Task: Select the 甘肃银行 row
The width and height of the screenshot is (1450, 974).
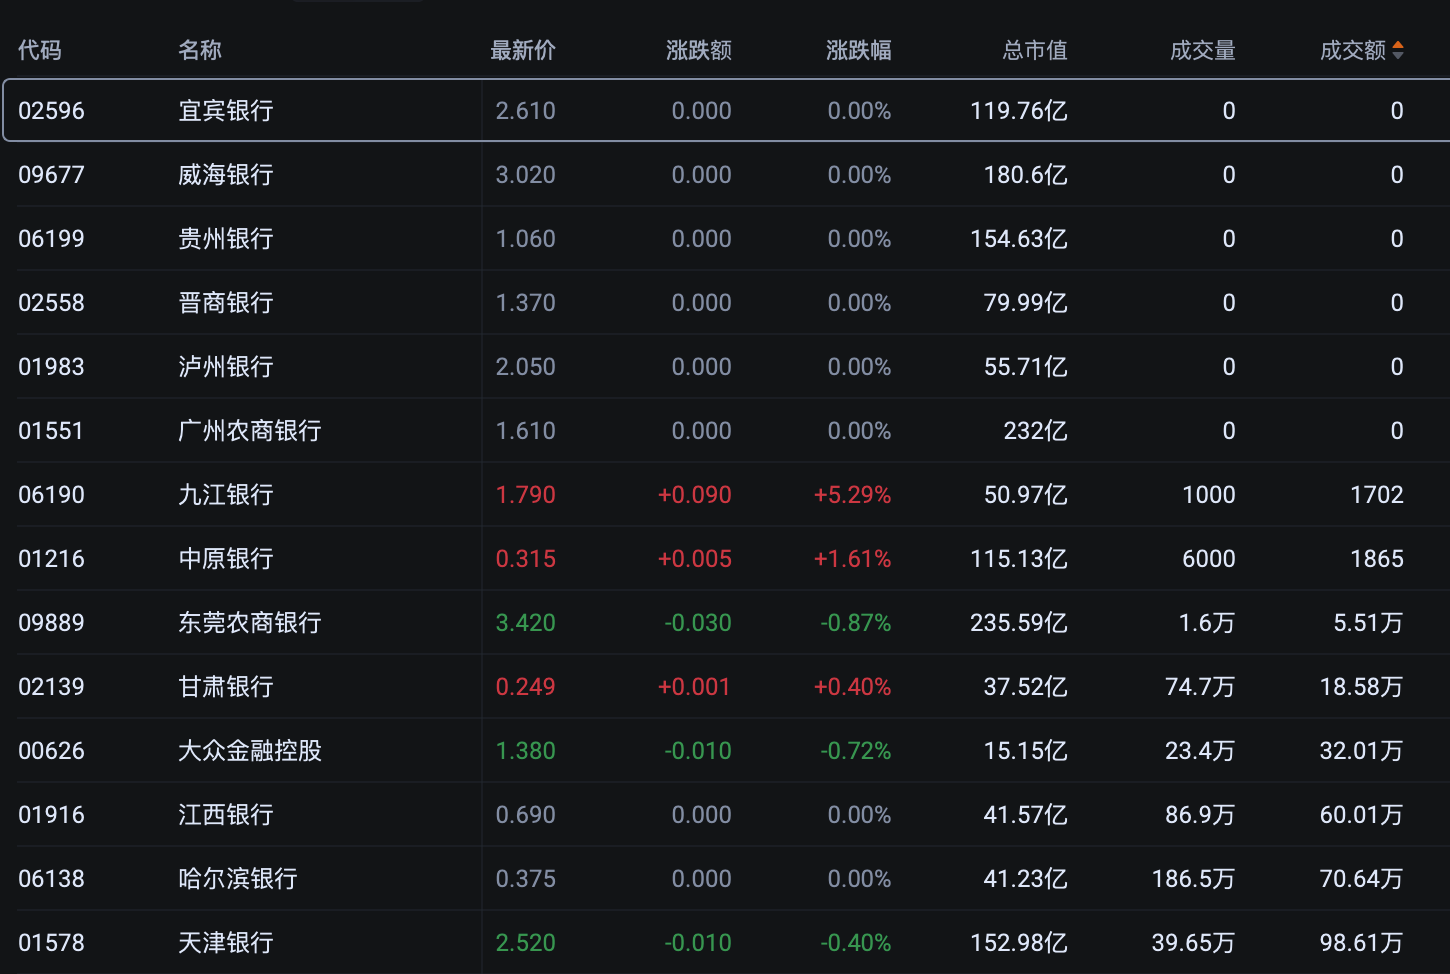Action: point(226,687)
